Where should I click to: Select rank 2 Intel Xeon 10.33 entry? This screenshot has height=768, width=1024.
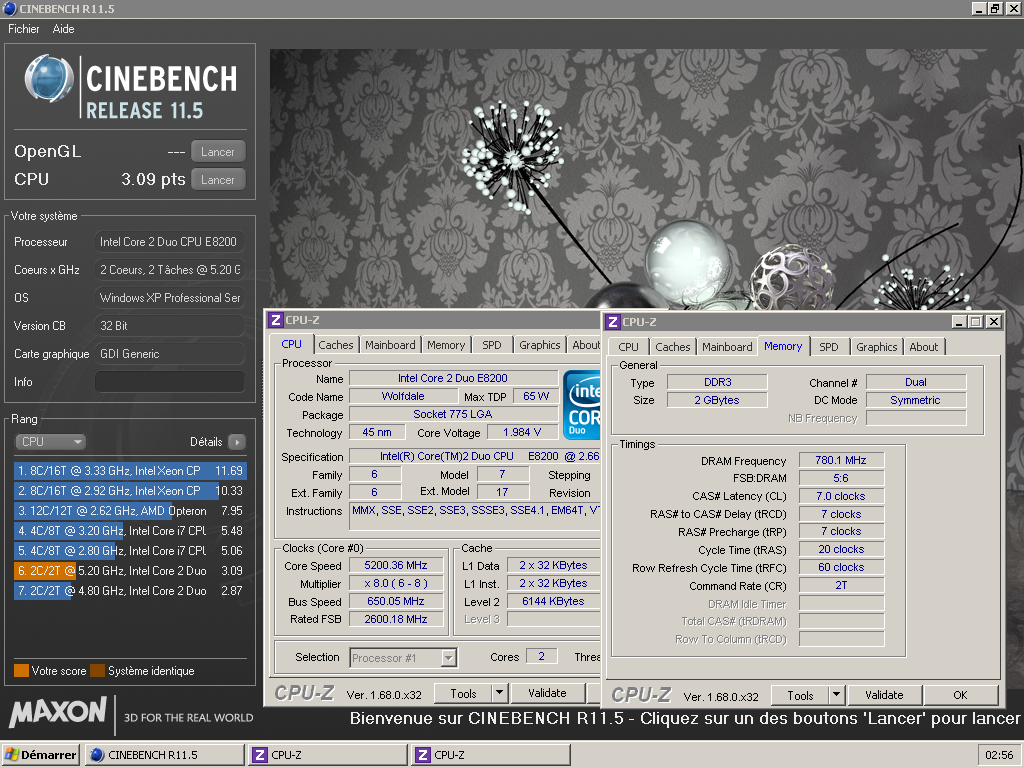click(130, 490)
